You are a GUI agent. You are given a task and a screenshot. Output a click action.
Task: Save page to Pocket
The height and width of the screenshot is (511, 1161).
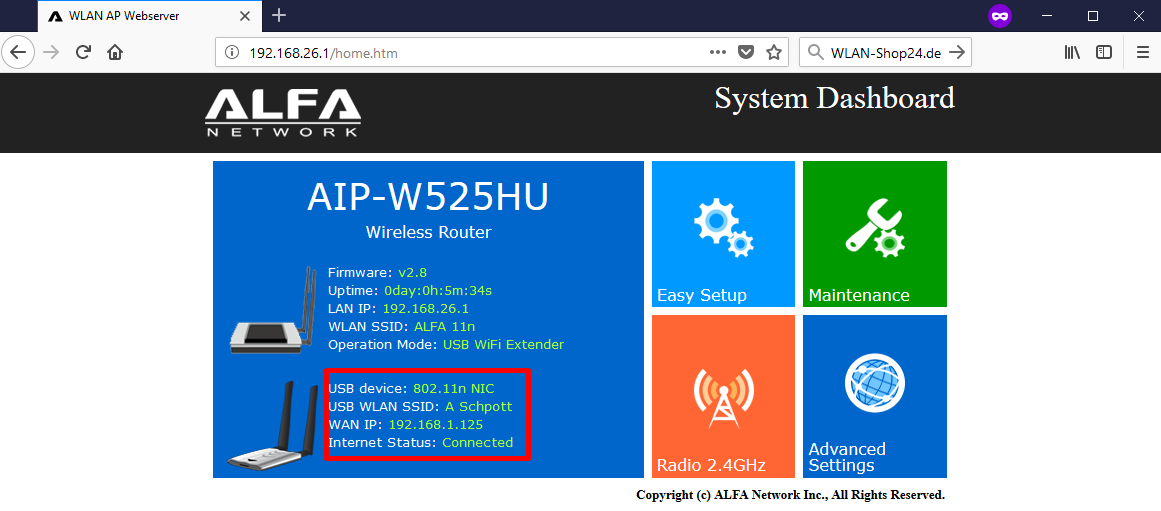point(746,53)
